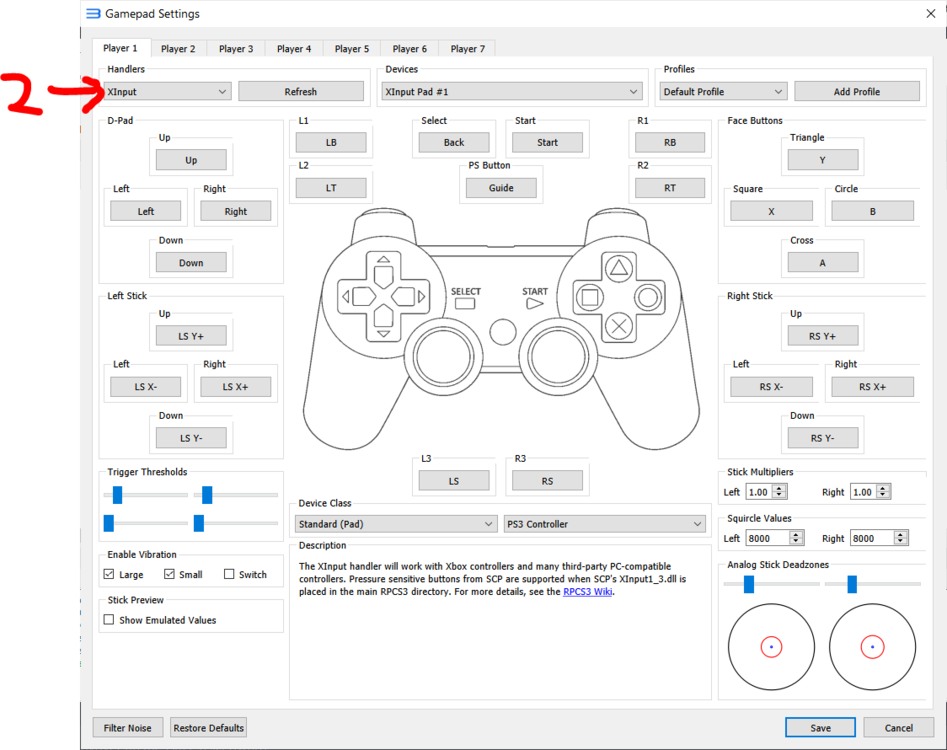Click the L3 mapping button labeled LS
Screen dimensions: 947x750
[x=453, y=481]
